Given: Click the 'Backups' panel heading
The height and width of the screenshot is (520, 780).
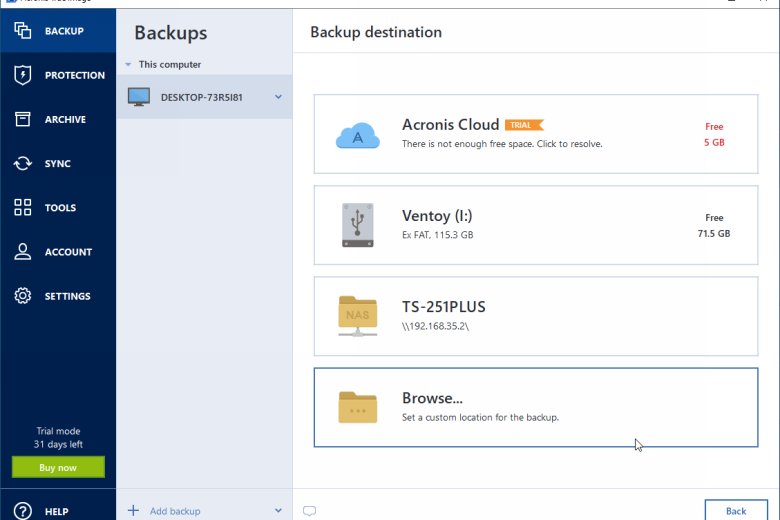Looking at the screenshot, I should [x=171, y=33].
